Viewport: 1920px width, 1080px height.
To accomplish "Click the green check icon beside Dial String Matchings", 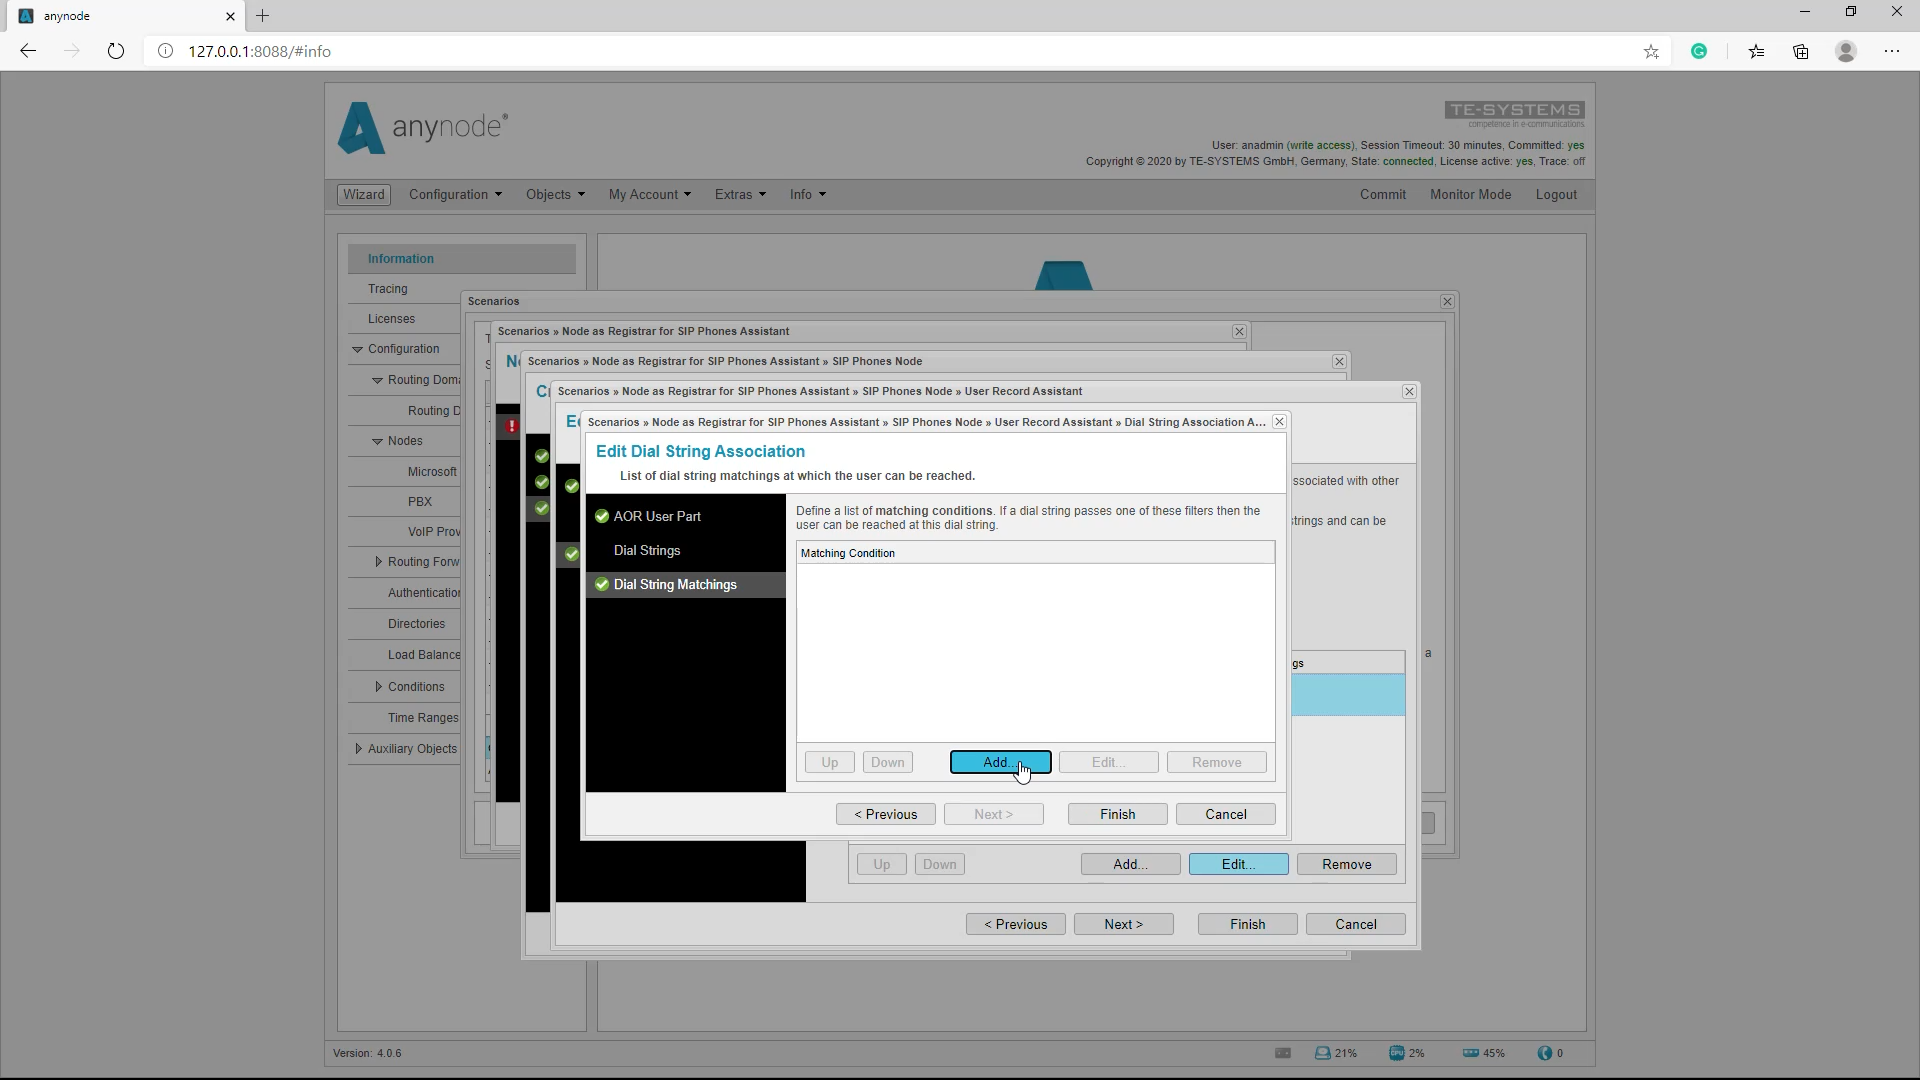I will point(602,584).
